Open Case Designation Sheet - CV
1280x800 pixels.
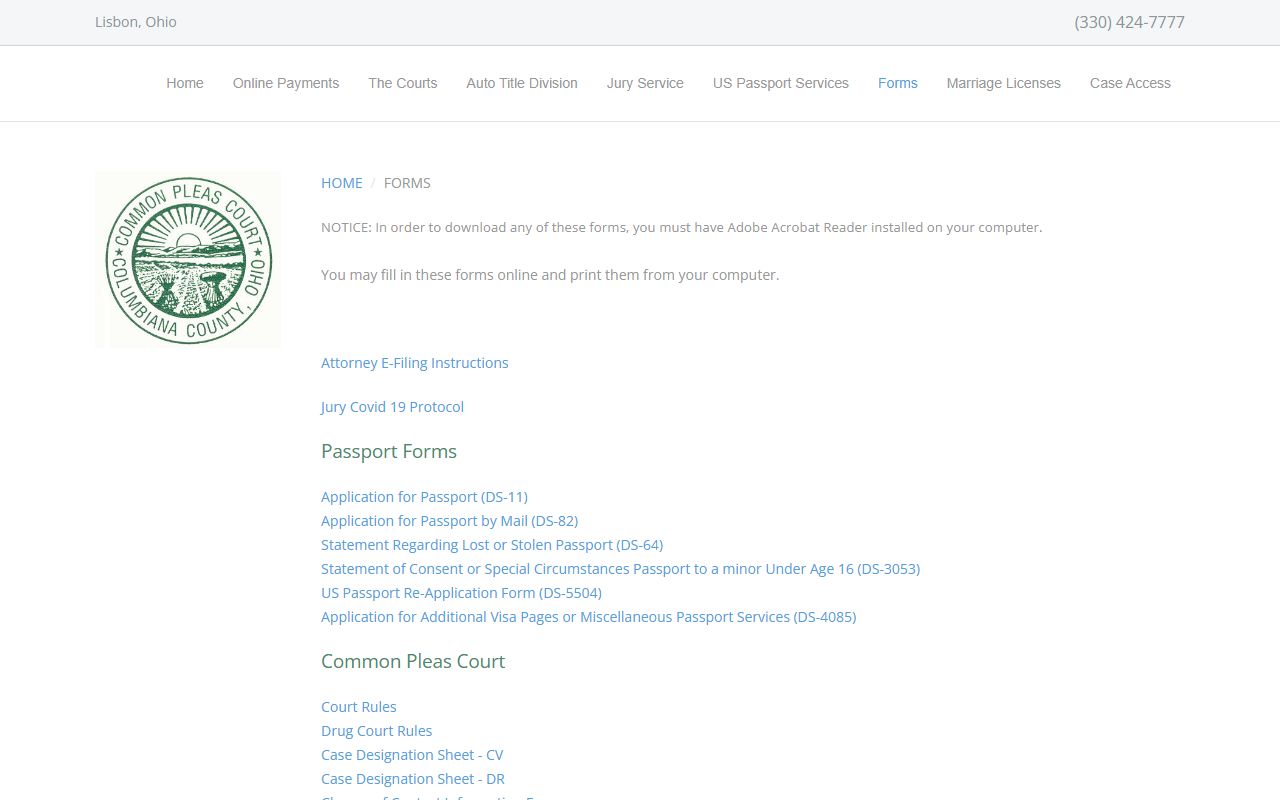(x=412, y=755)
